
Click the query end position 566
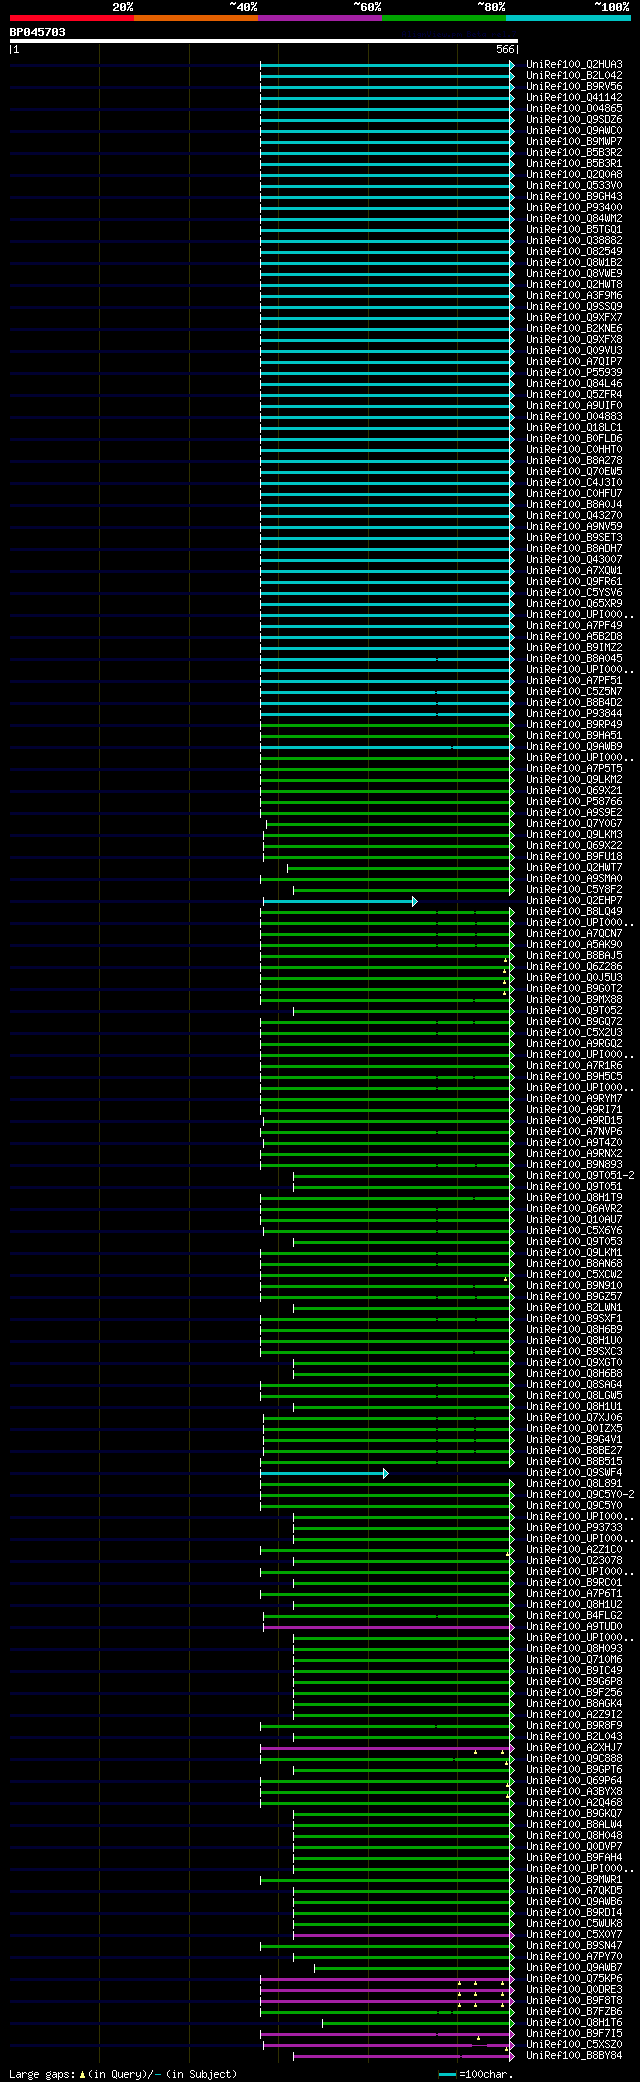point(505,49)
